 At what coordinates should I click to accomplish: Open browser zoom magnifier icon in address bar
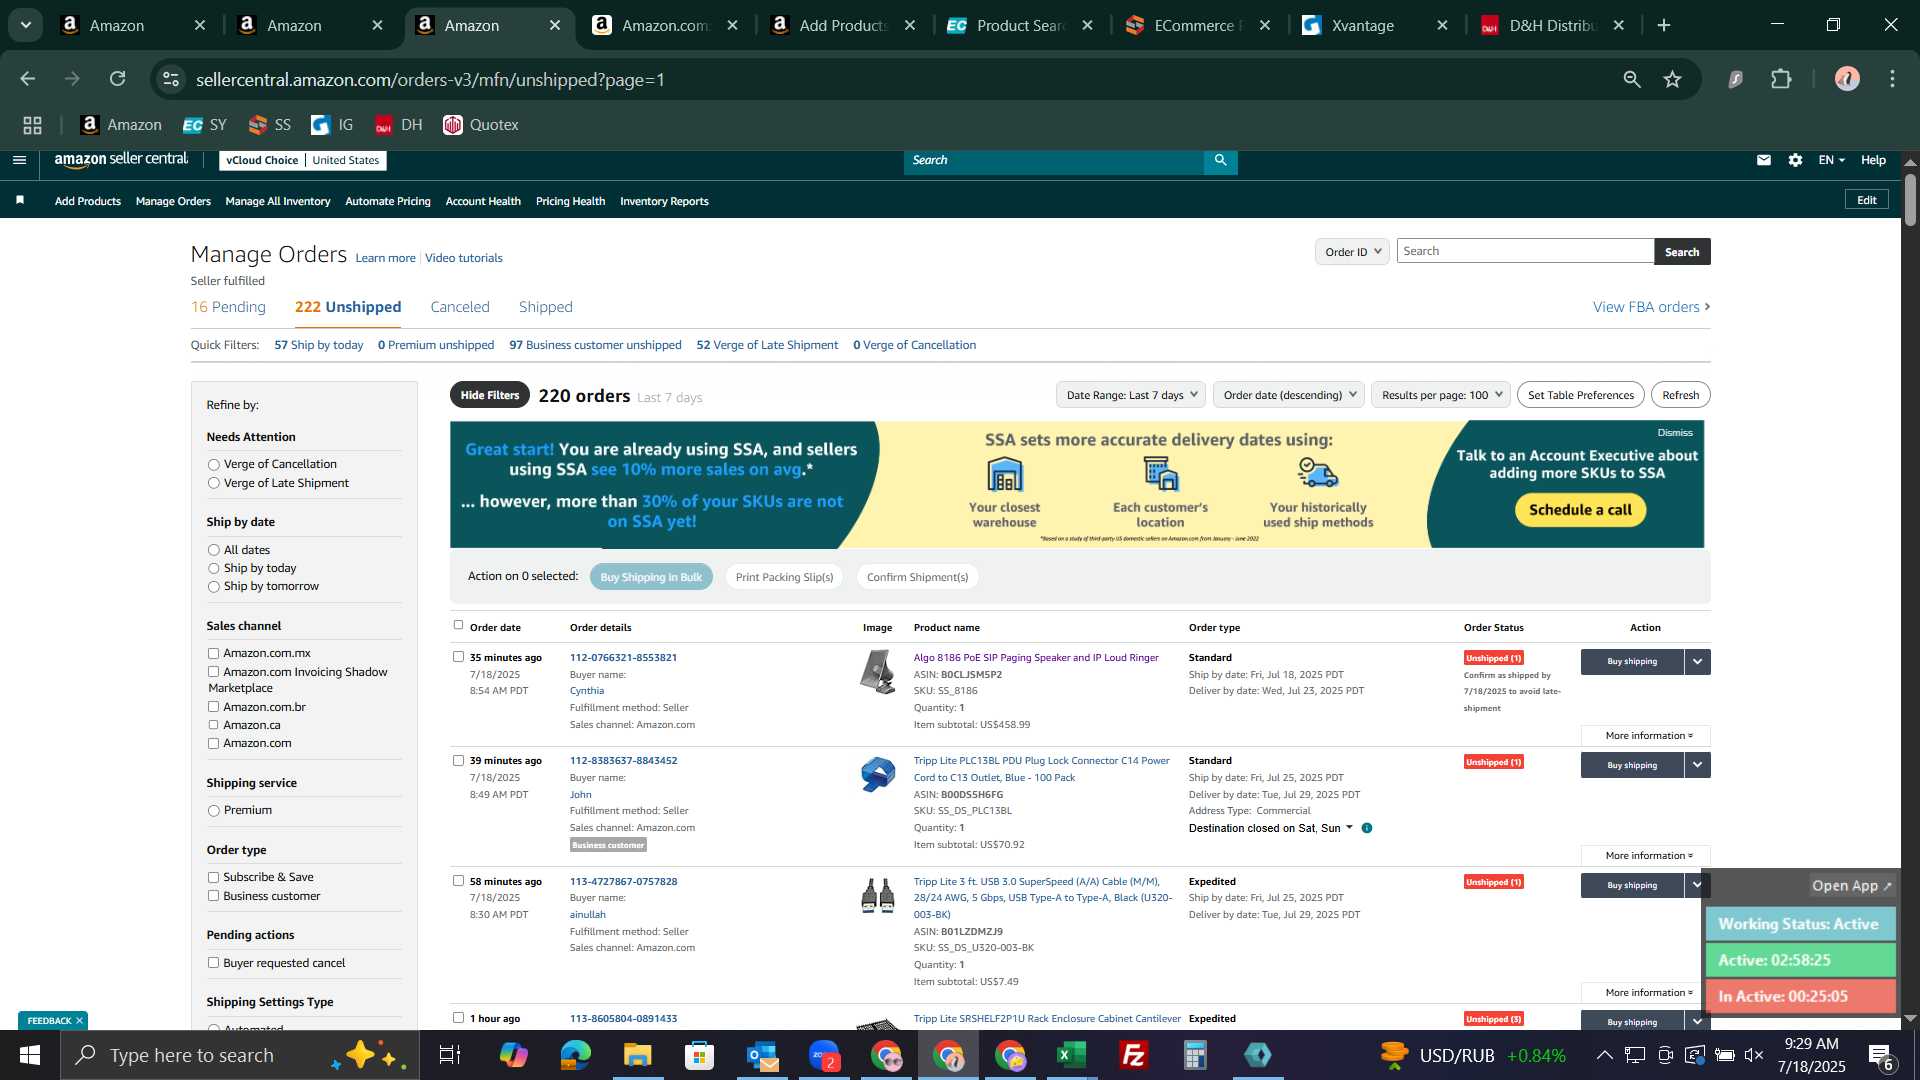tap(1632, 79)
